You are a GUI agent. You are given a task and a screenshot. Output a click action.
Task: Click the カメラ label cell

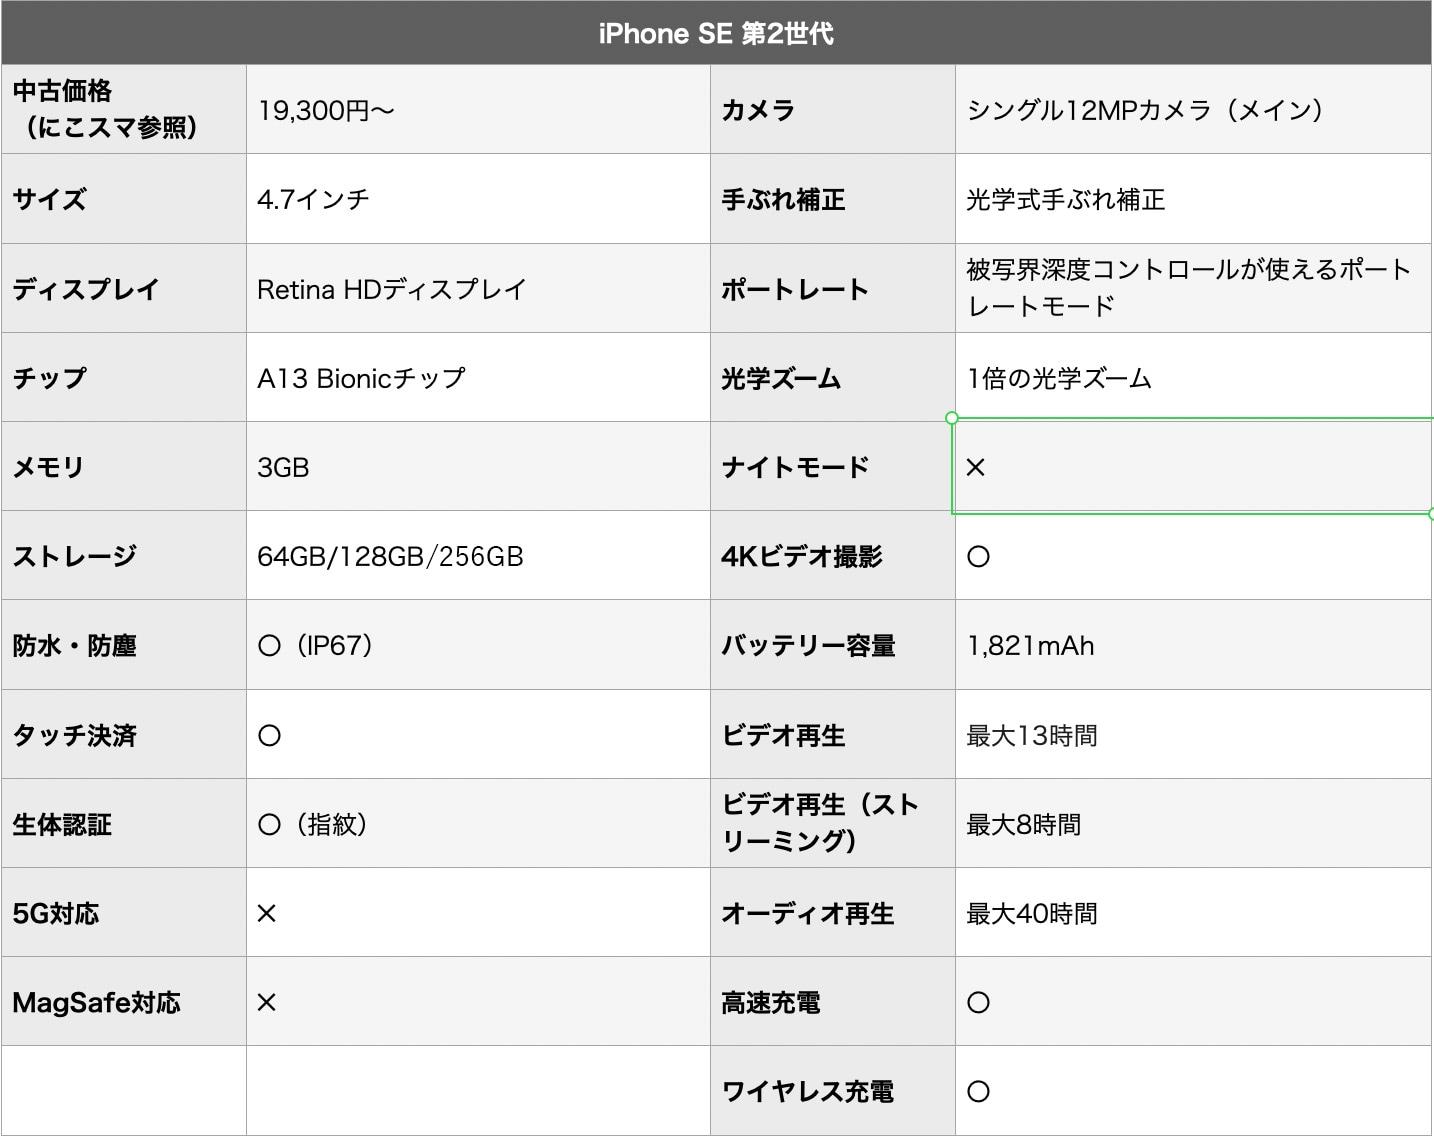pyautogui.click(x=833, y=109)
